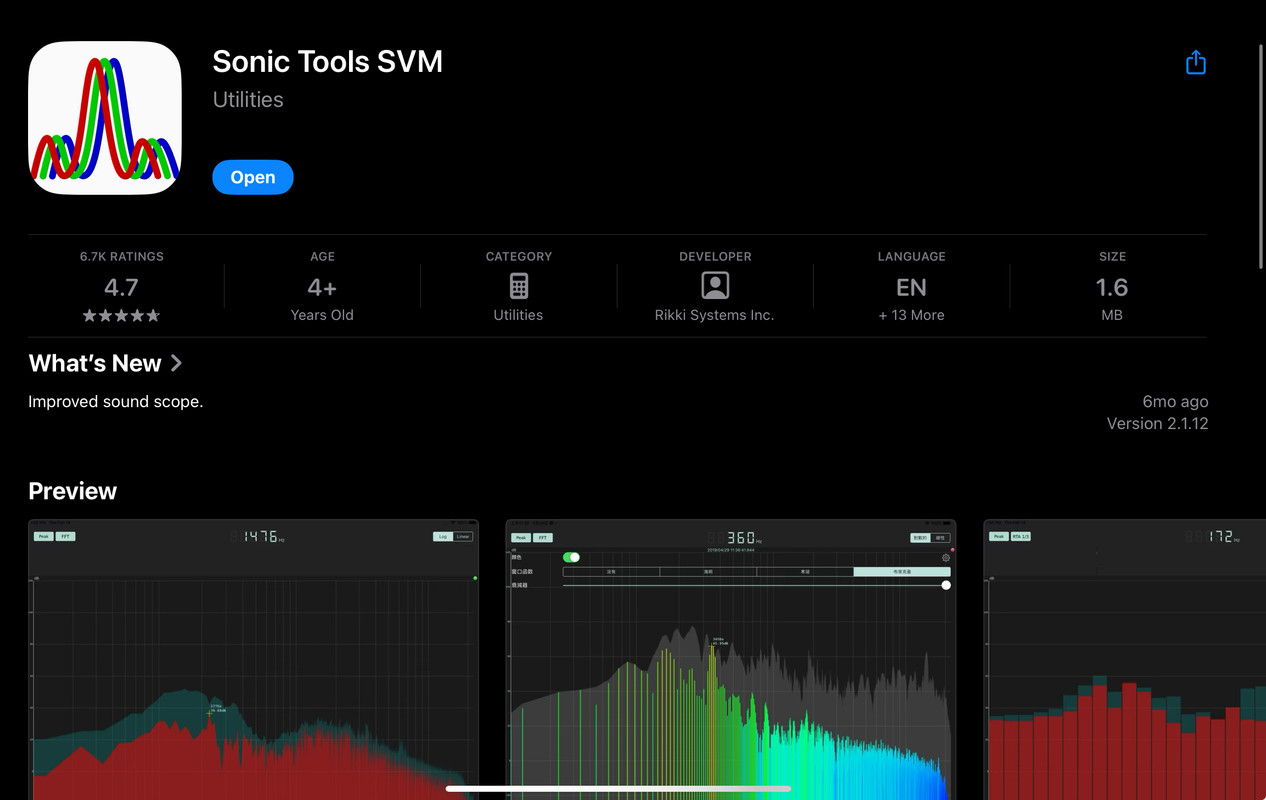Click the 4+ age rating

point(322,287)
